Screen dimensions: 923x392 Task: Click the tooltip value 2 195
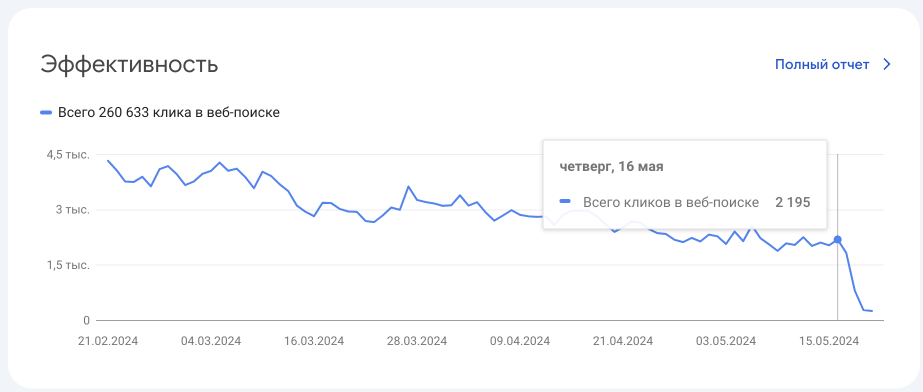[792, 202]
